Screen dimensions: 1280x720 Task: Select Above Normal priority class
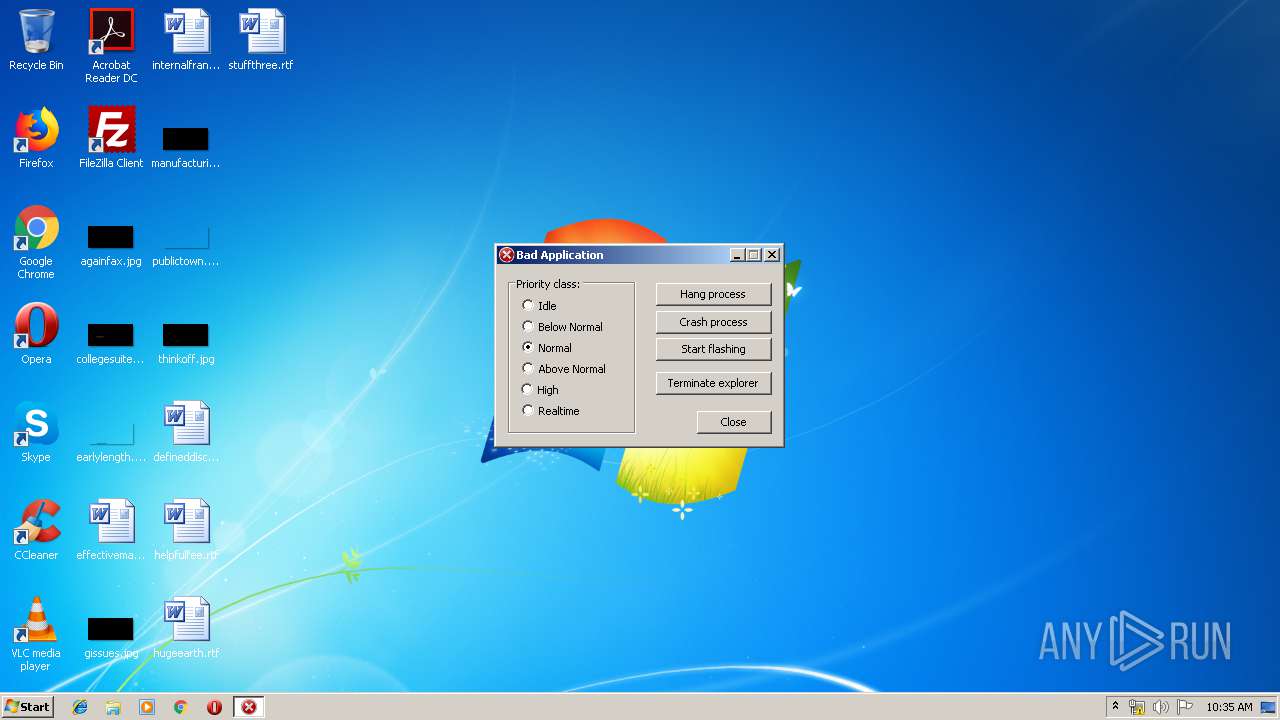(x=564, y=368)
